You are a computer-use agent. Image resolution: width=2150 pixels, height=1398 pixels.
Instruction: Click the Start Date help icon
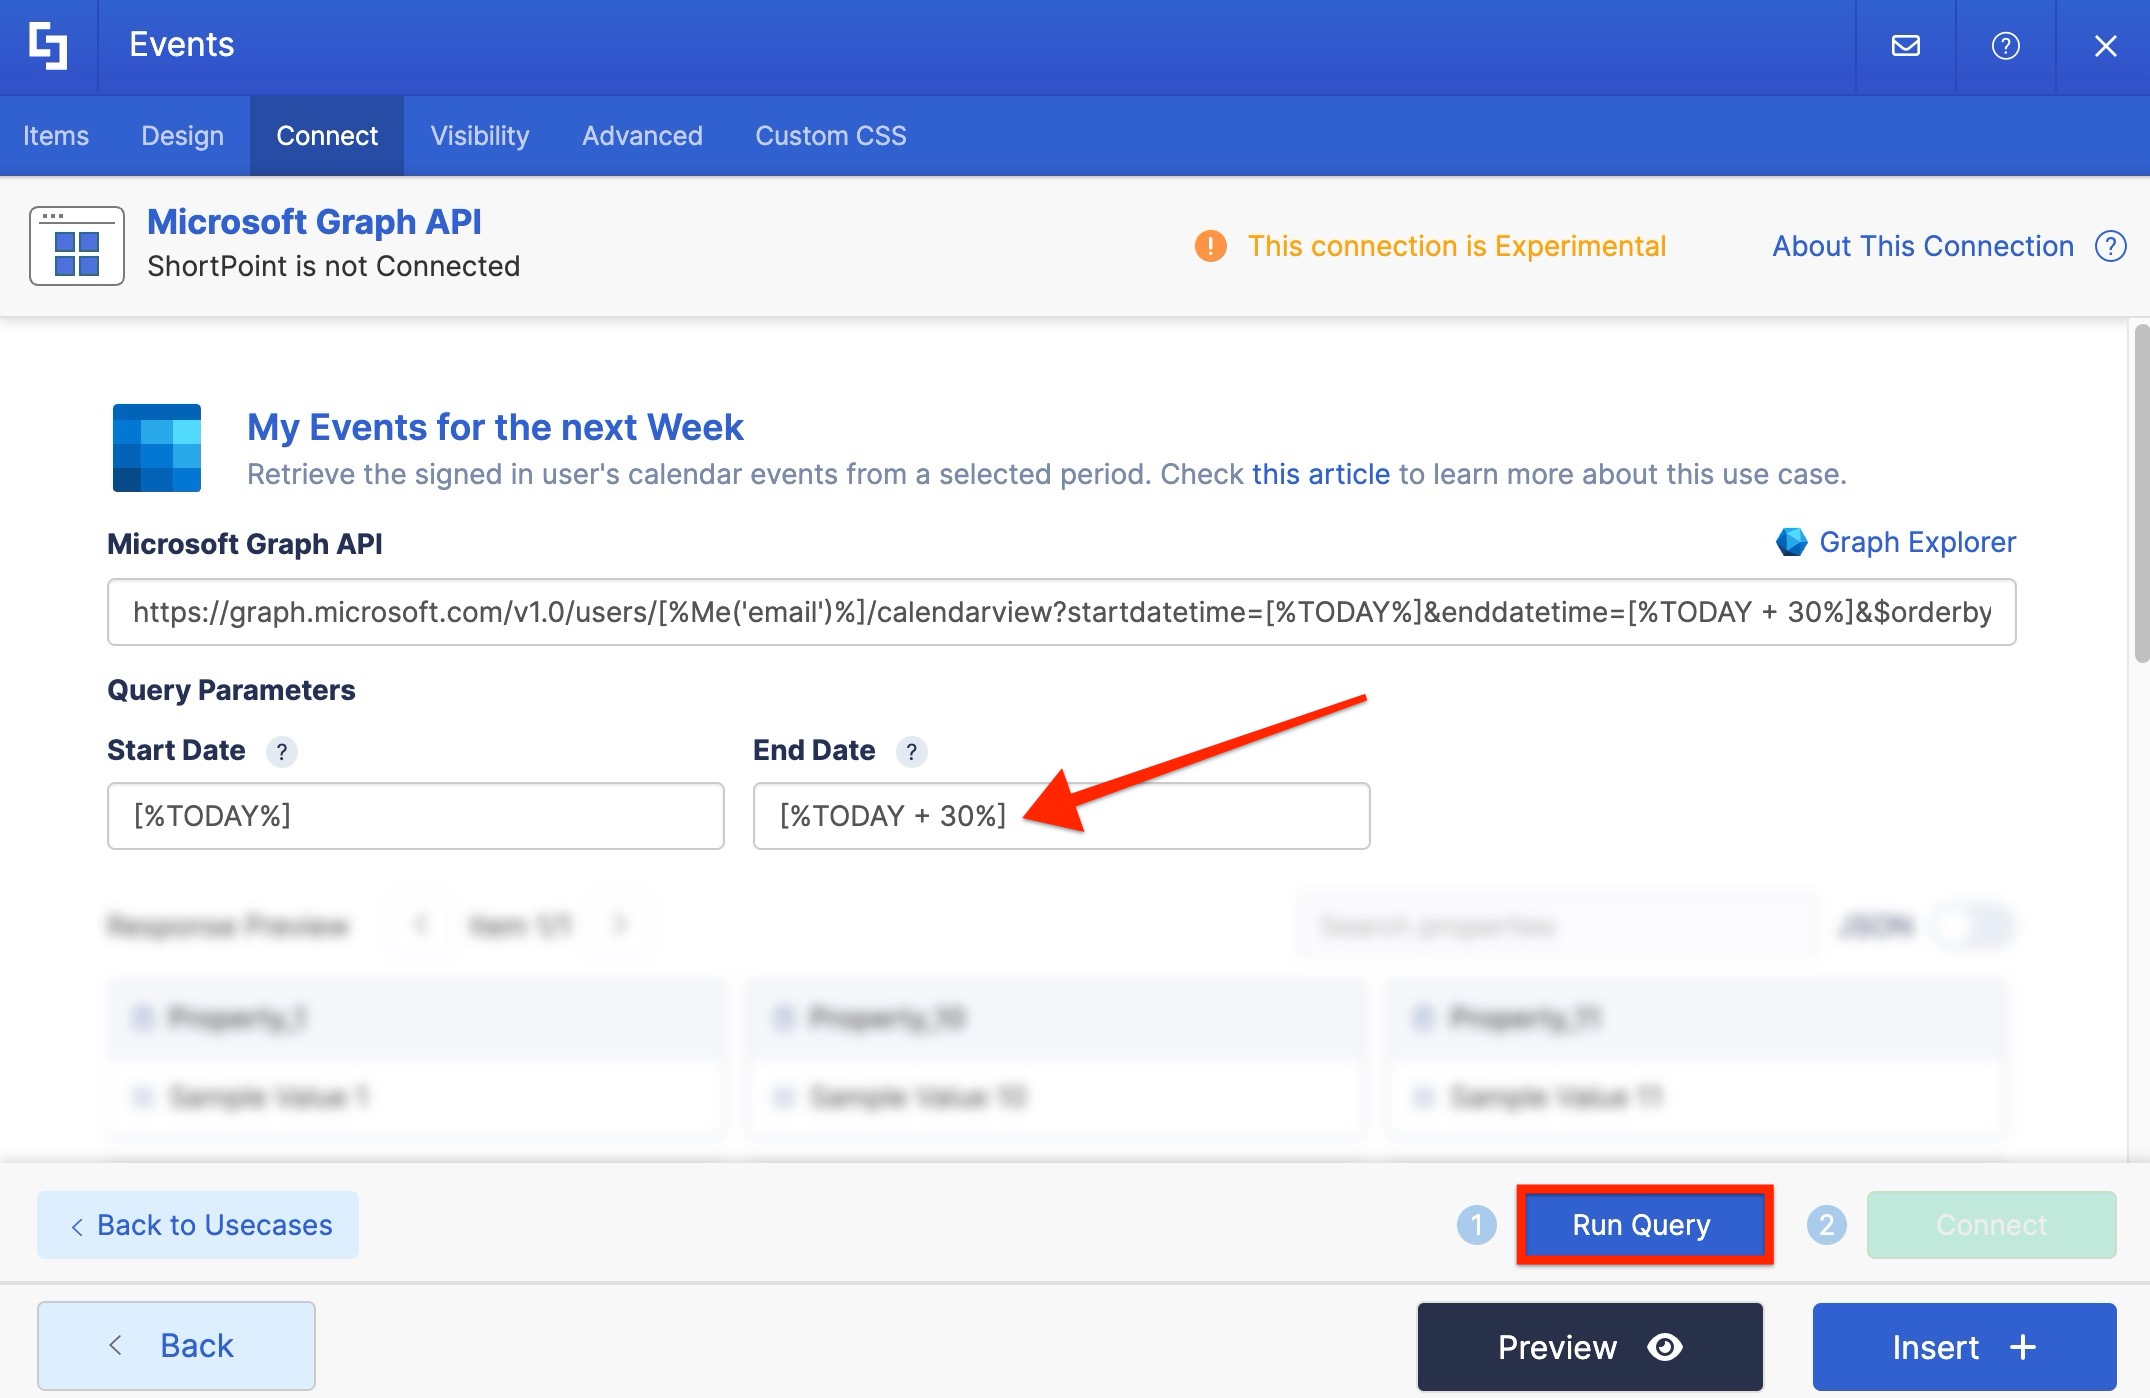coord(282,752)
